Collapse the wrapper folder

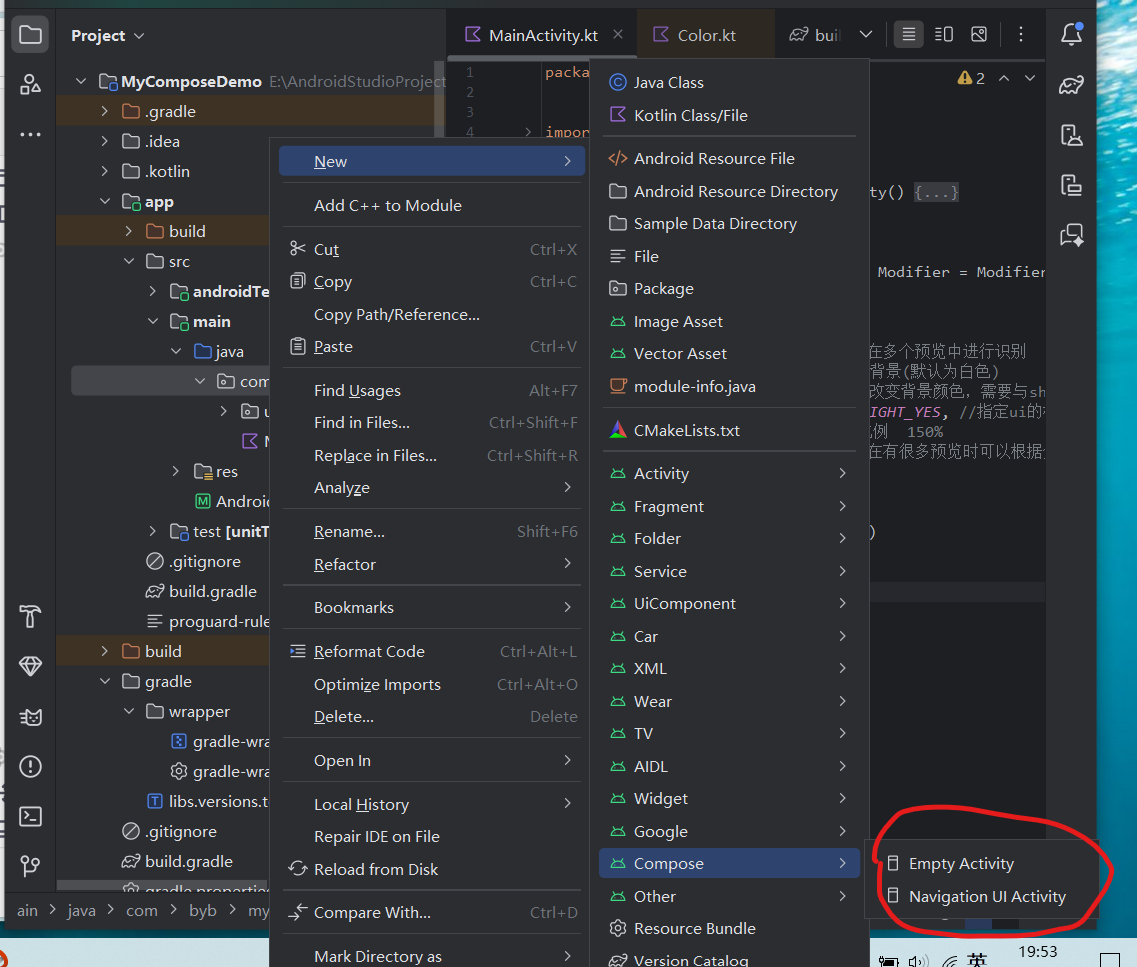pos(129,711)
